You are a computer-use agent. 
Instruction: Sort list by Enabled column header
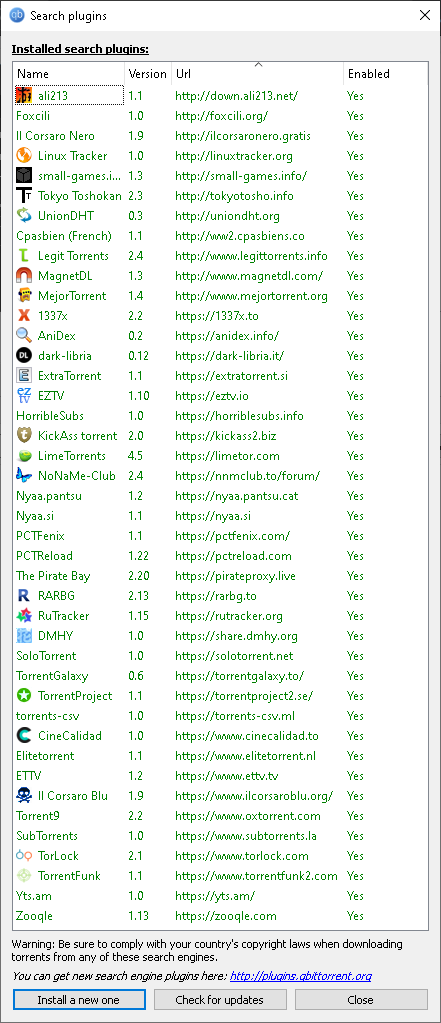pos(386,74)
